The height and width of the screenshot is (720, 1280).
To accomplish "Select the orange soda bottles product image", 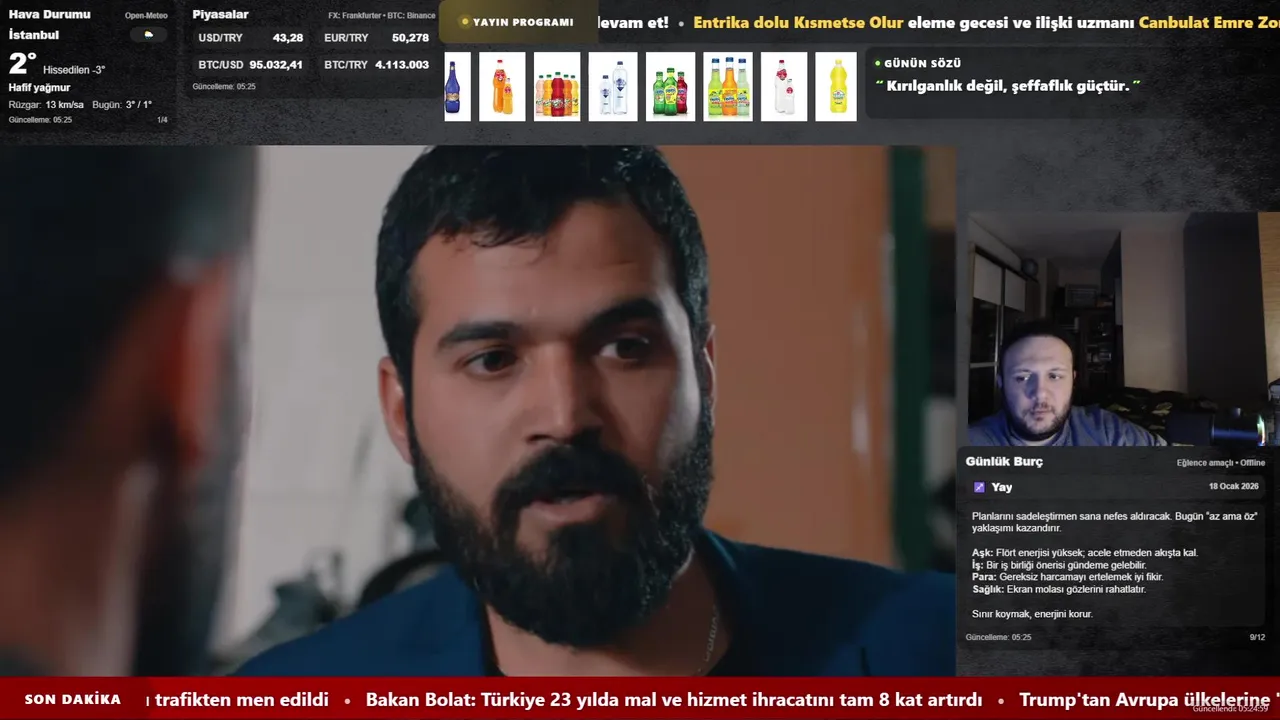I will pos(502,87).
